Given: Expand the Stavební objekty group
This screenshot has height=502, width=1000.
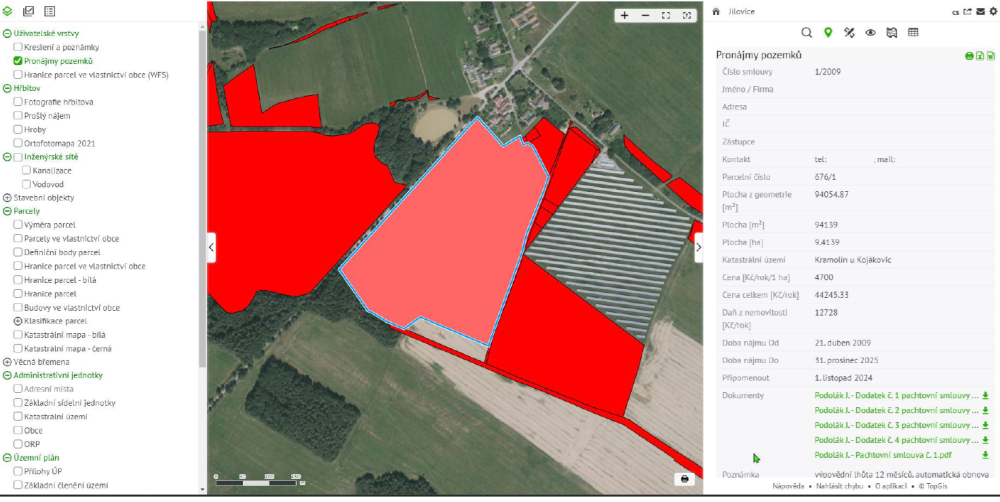Looking at the screenshot, I should 7,198.
